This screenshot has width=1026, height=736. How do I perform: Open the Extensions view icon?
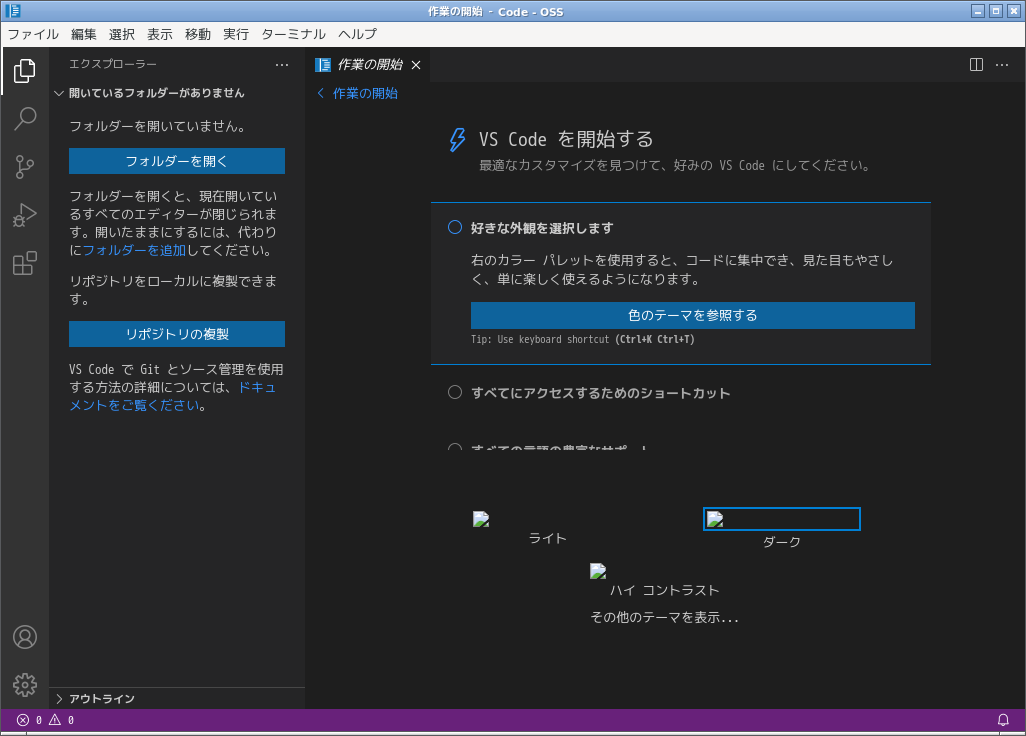[25, 263]
